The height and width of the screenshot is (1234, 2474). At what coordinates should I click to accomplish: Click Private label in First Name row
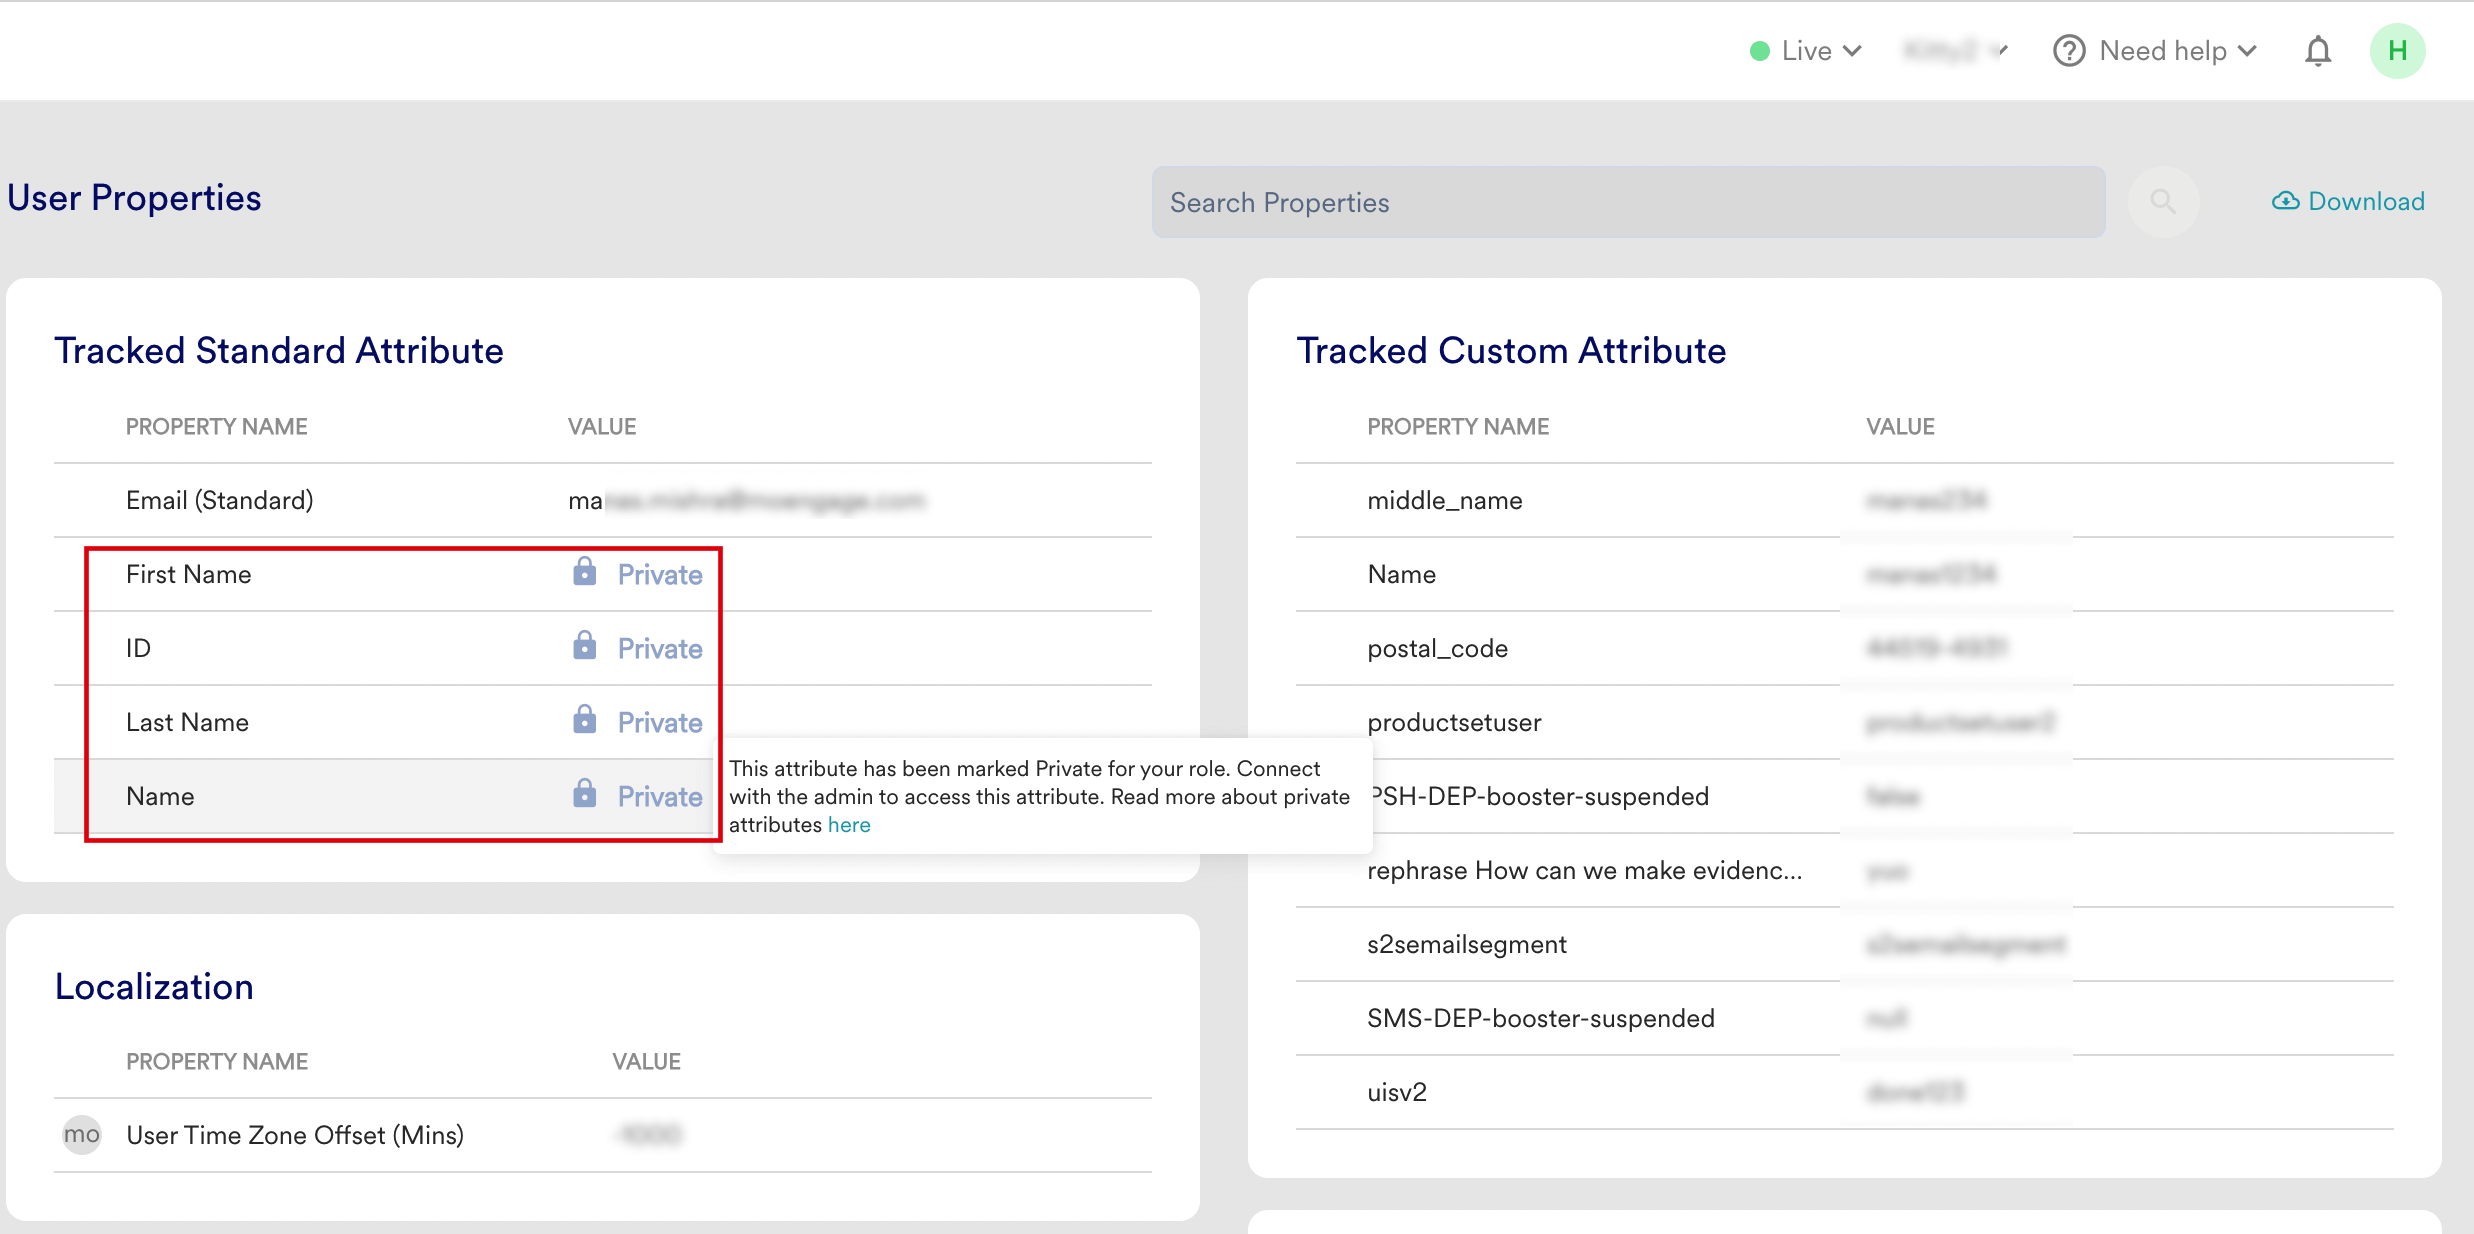660,575
